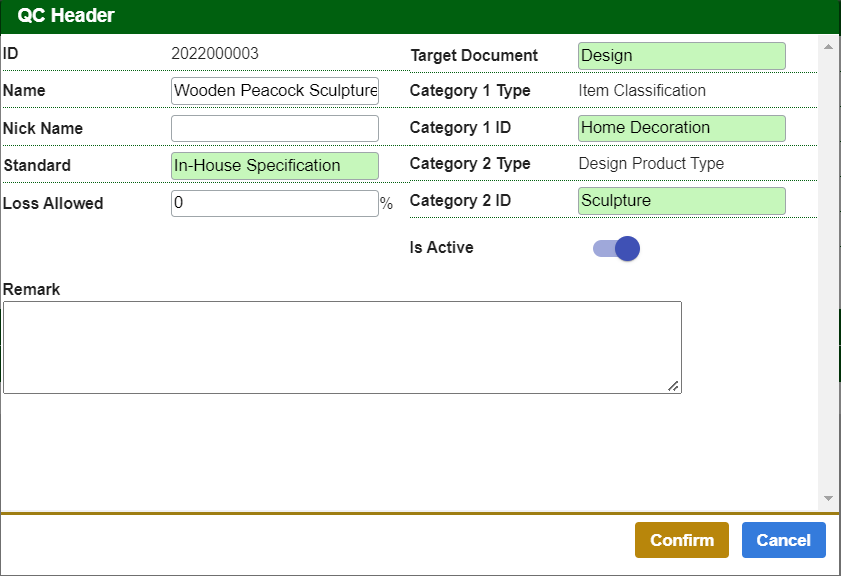
Task: Click the Remark resize handle
Action: [674, 387]
